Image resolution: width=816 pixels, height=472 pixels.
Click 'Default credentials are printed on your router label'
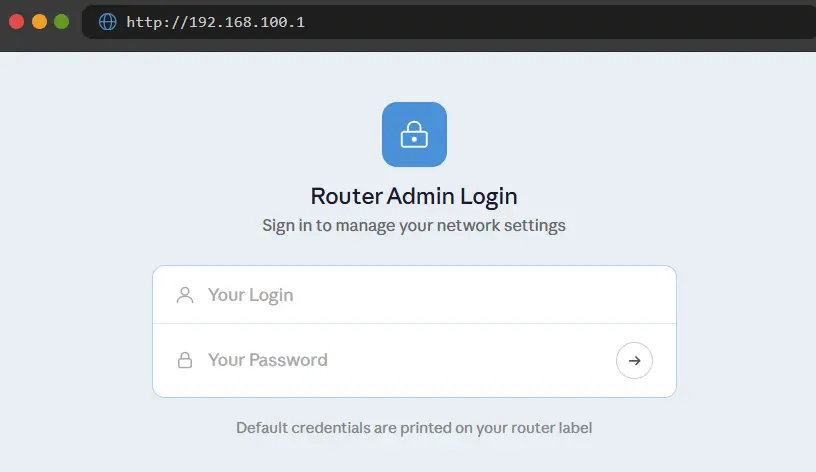tap(414, 428)
